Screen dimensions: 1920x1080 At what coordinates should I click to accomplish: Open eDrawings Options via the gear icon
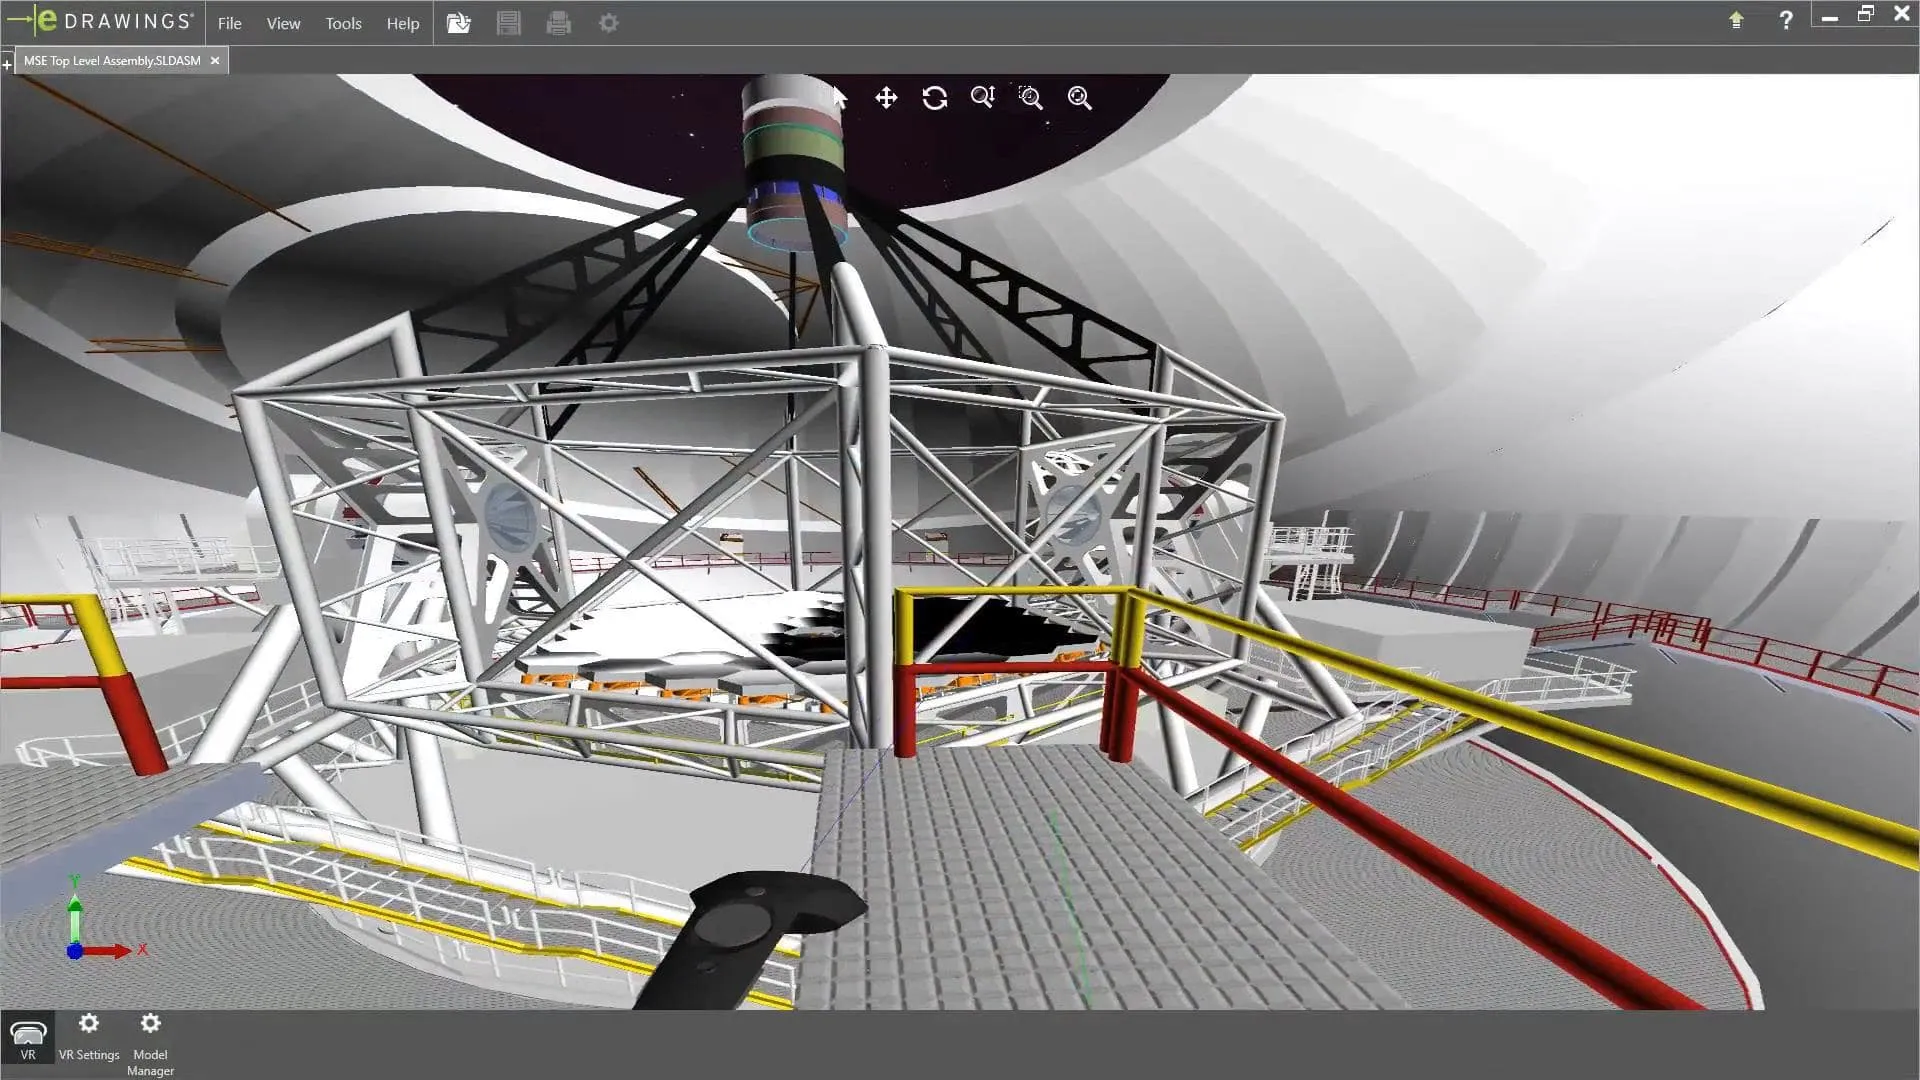pos(608,22)
